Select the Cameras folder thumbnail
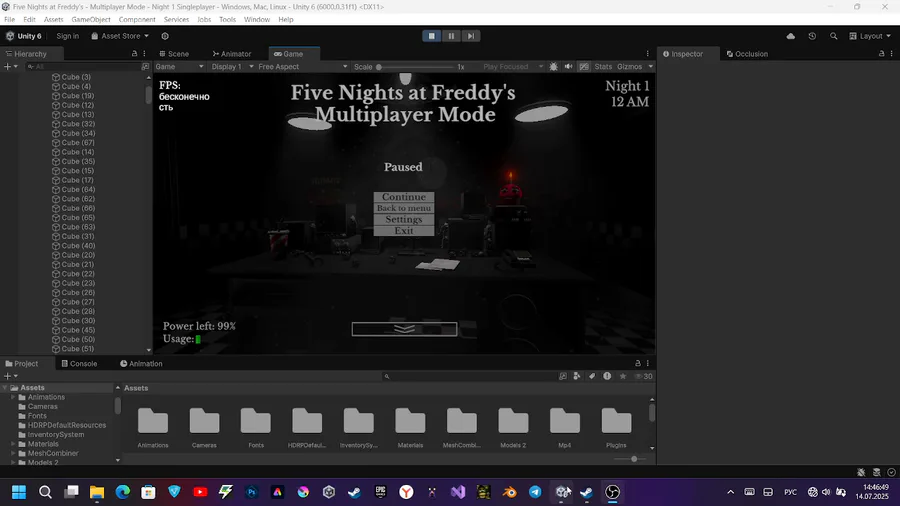This screenshot has height=506, width=900. [x=204, y=427]
